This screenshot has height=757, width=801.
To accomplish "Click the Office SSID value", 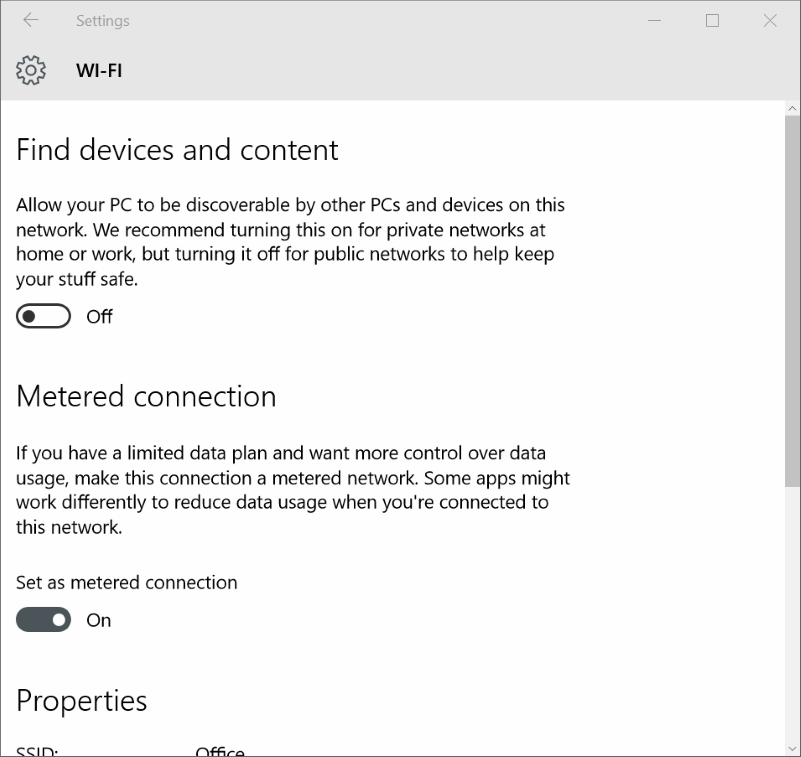I will [220, 751].
